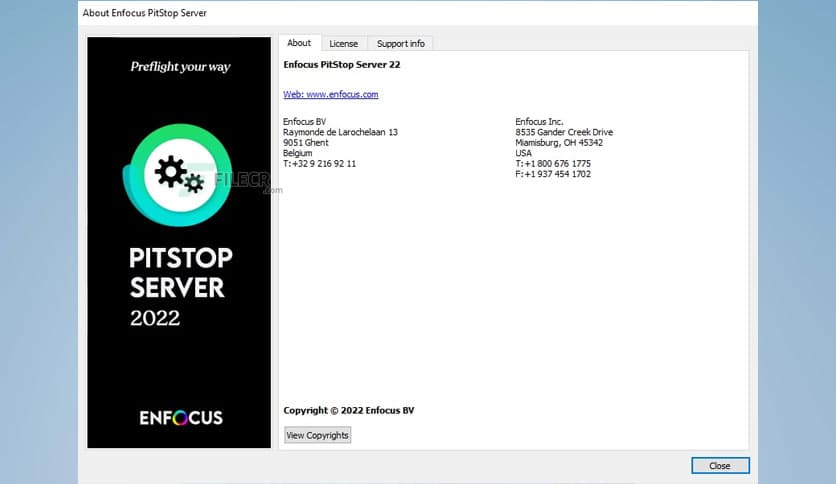
Task: Click the PITSTOP SERVER title on the banner
Action: [x=181, y=273]
